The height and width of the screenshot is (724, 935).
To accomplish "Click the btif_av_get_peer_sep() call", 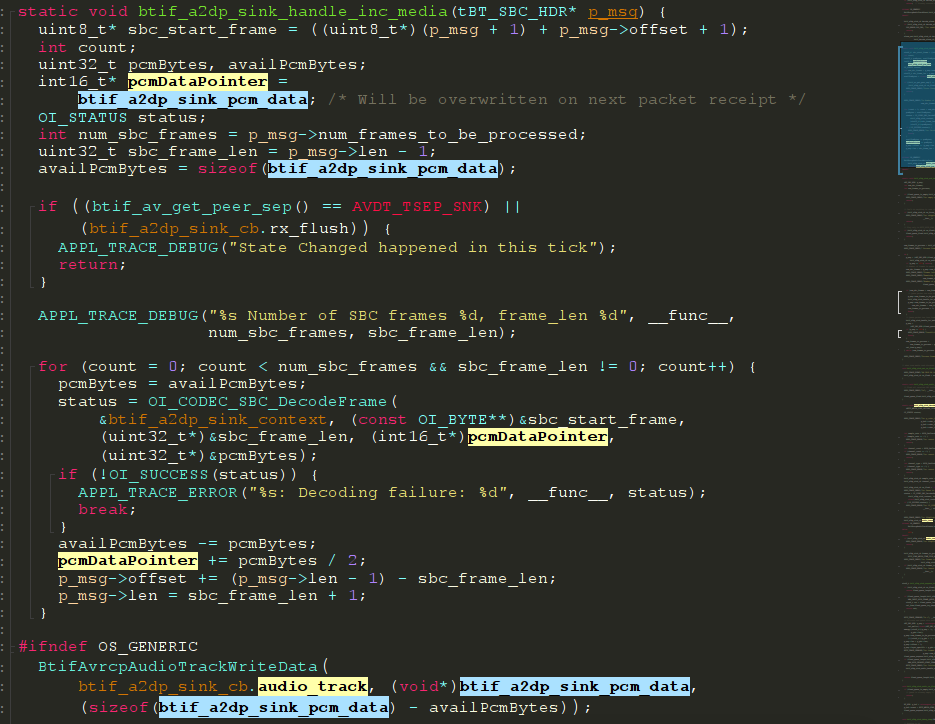I will 200,206.
